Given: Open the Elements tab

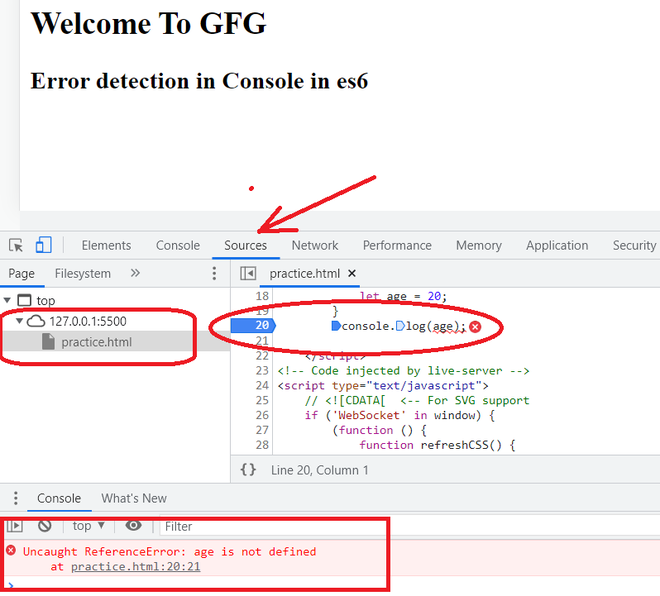Looking at the screenshot, I should [x=106, y=245].
